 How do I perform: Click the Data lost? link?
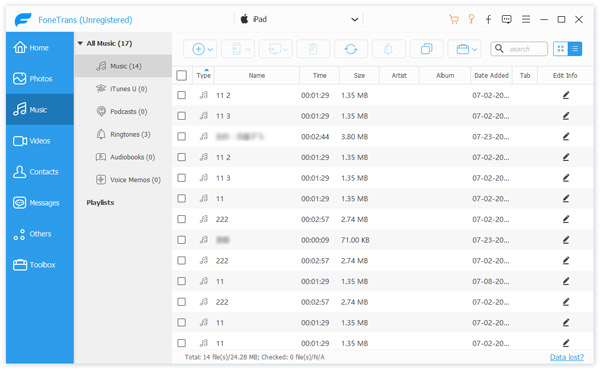[567, 357]
